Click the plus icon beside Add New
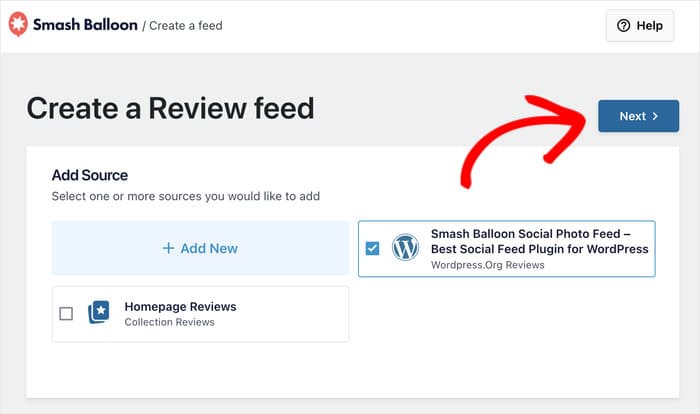 [168, 248]
